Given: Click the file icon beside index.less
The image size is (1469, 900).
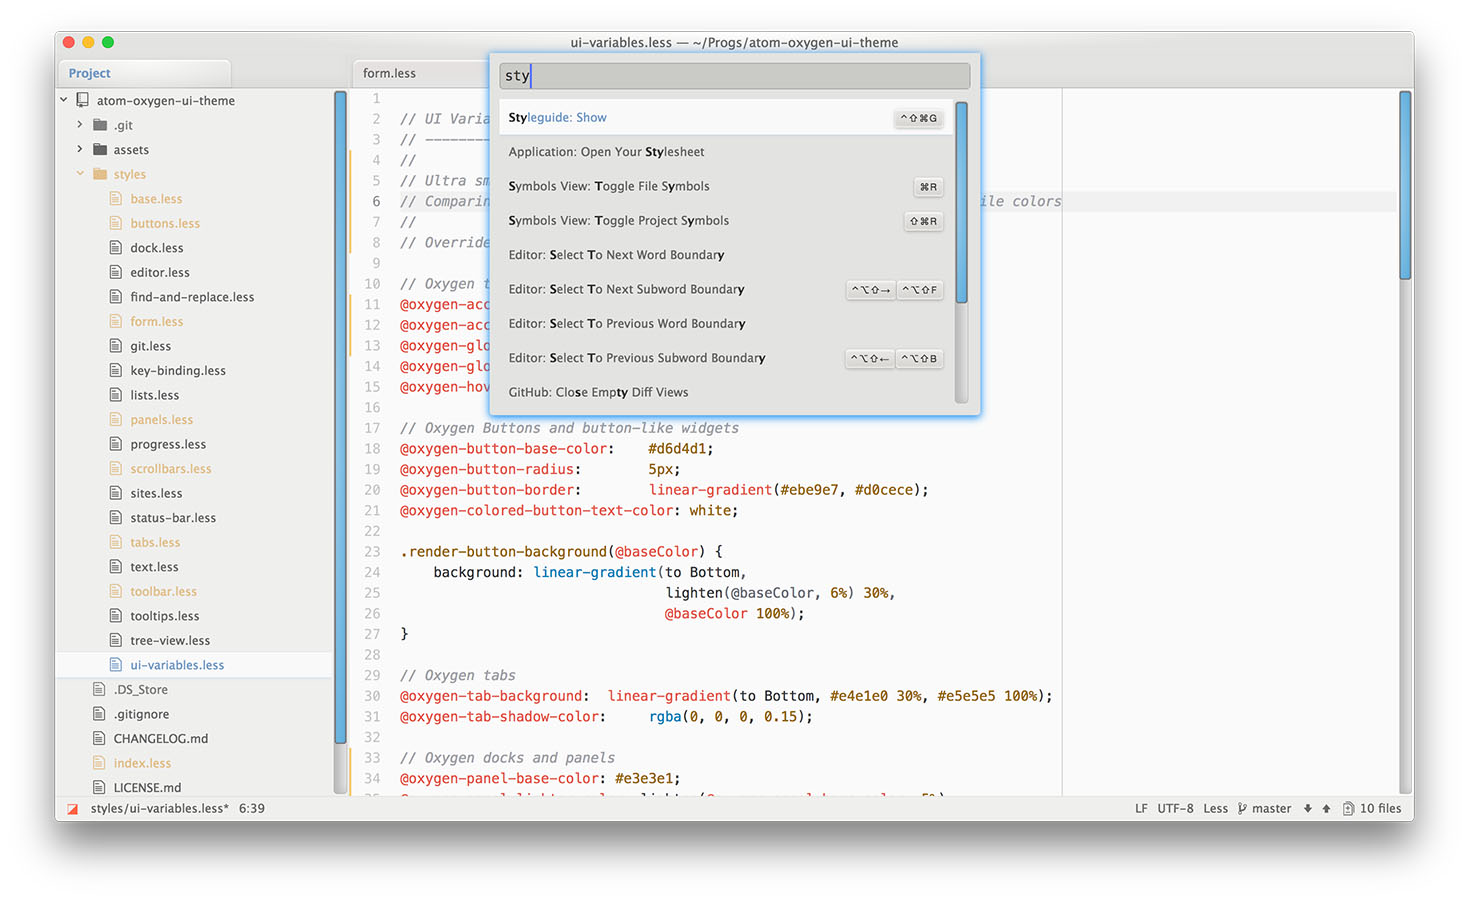Looking at the screenshot, I should (99, 763).
